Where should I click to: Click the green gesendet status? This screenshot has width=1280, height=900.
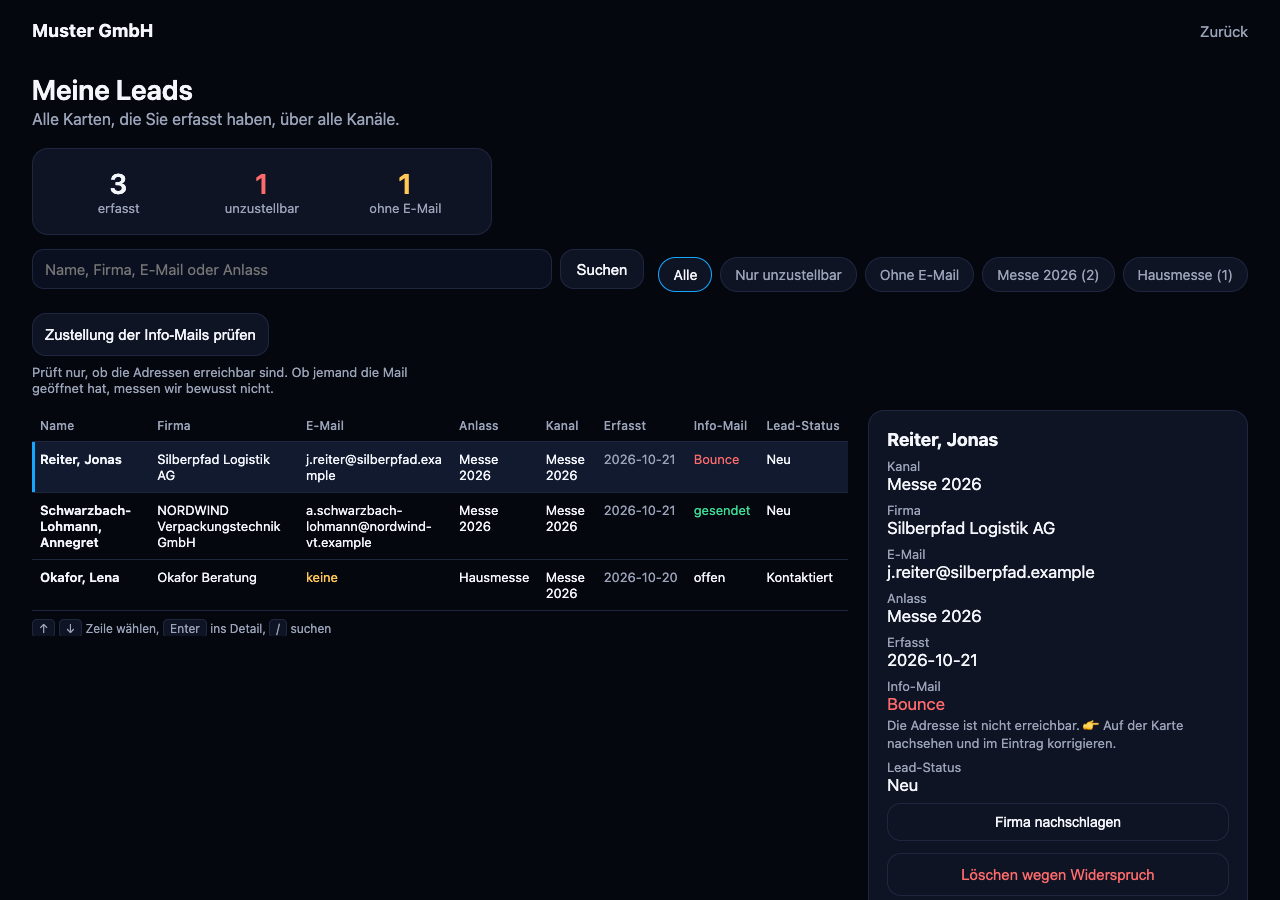pyautogui.click(x=722, y=510)
